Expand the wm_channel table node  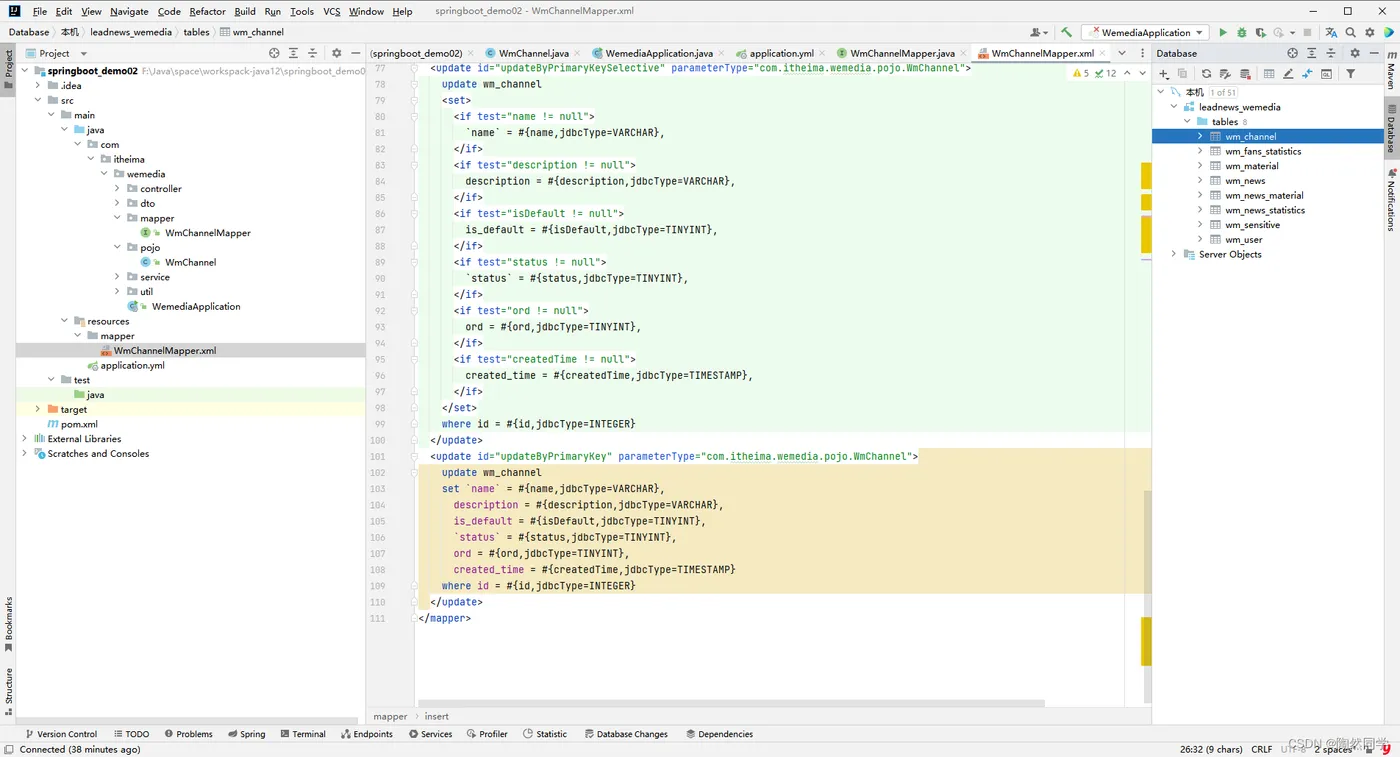coord(1200,136)
